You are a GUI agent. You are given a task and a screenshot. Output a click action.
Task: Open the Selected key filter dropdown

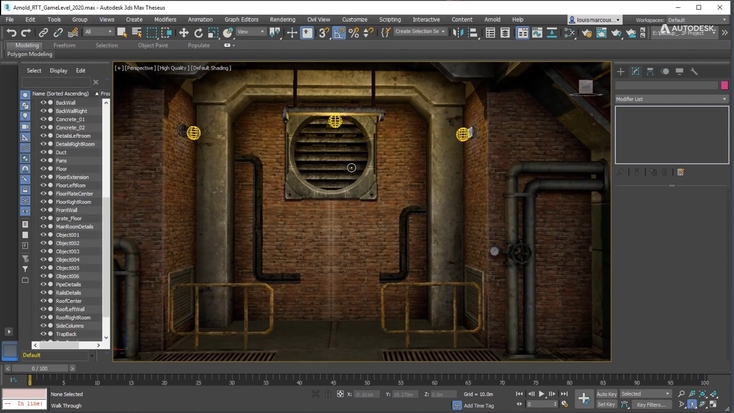click(646, 394)
